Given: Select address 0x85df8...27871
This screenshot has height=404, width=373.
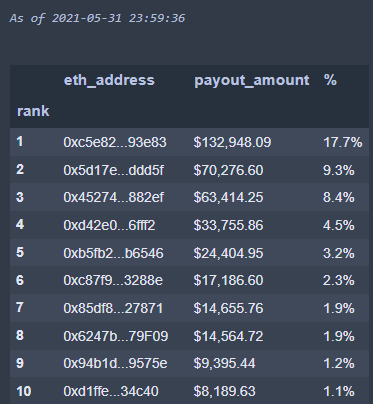Looking at the screenshot, I should [113, 308].
